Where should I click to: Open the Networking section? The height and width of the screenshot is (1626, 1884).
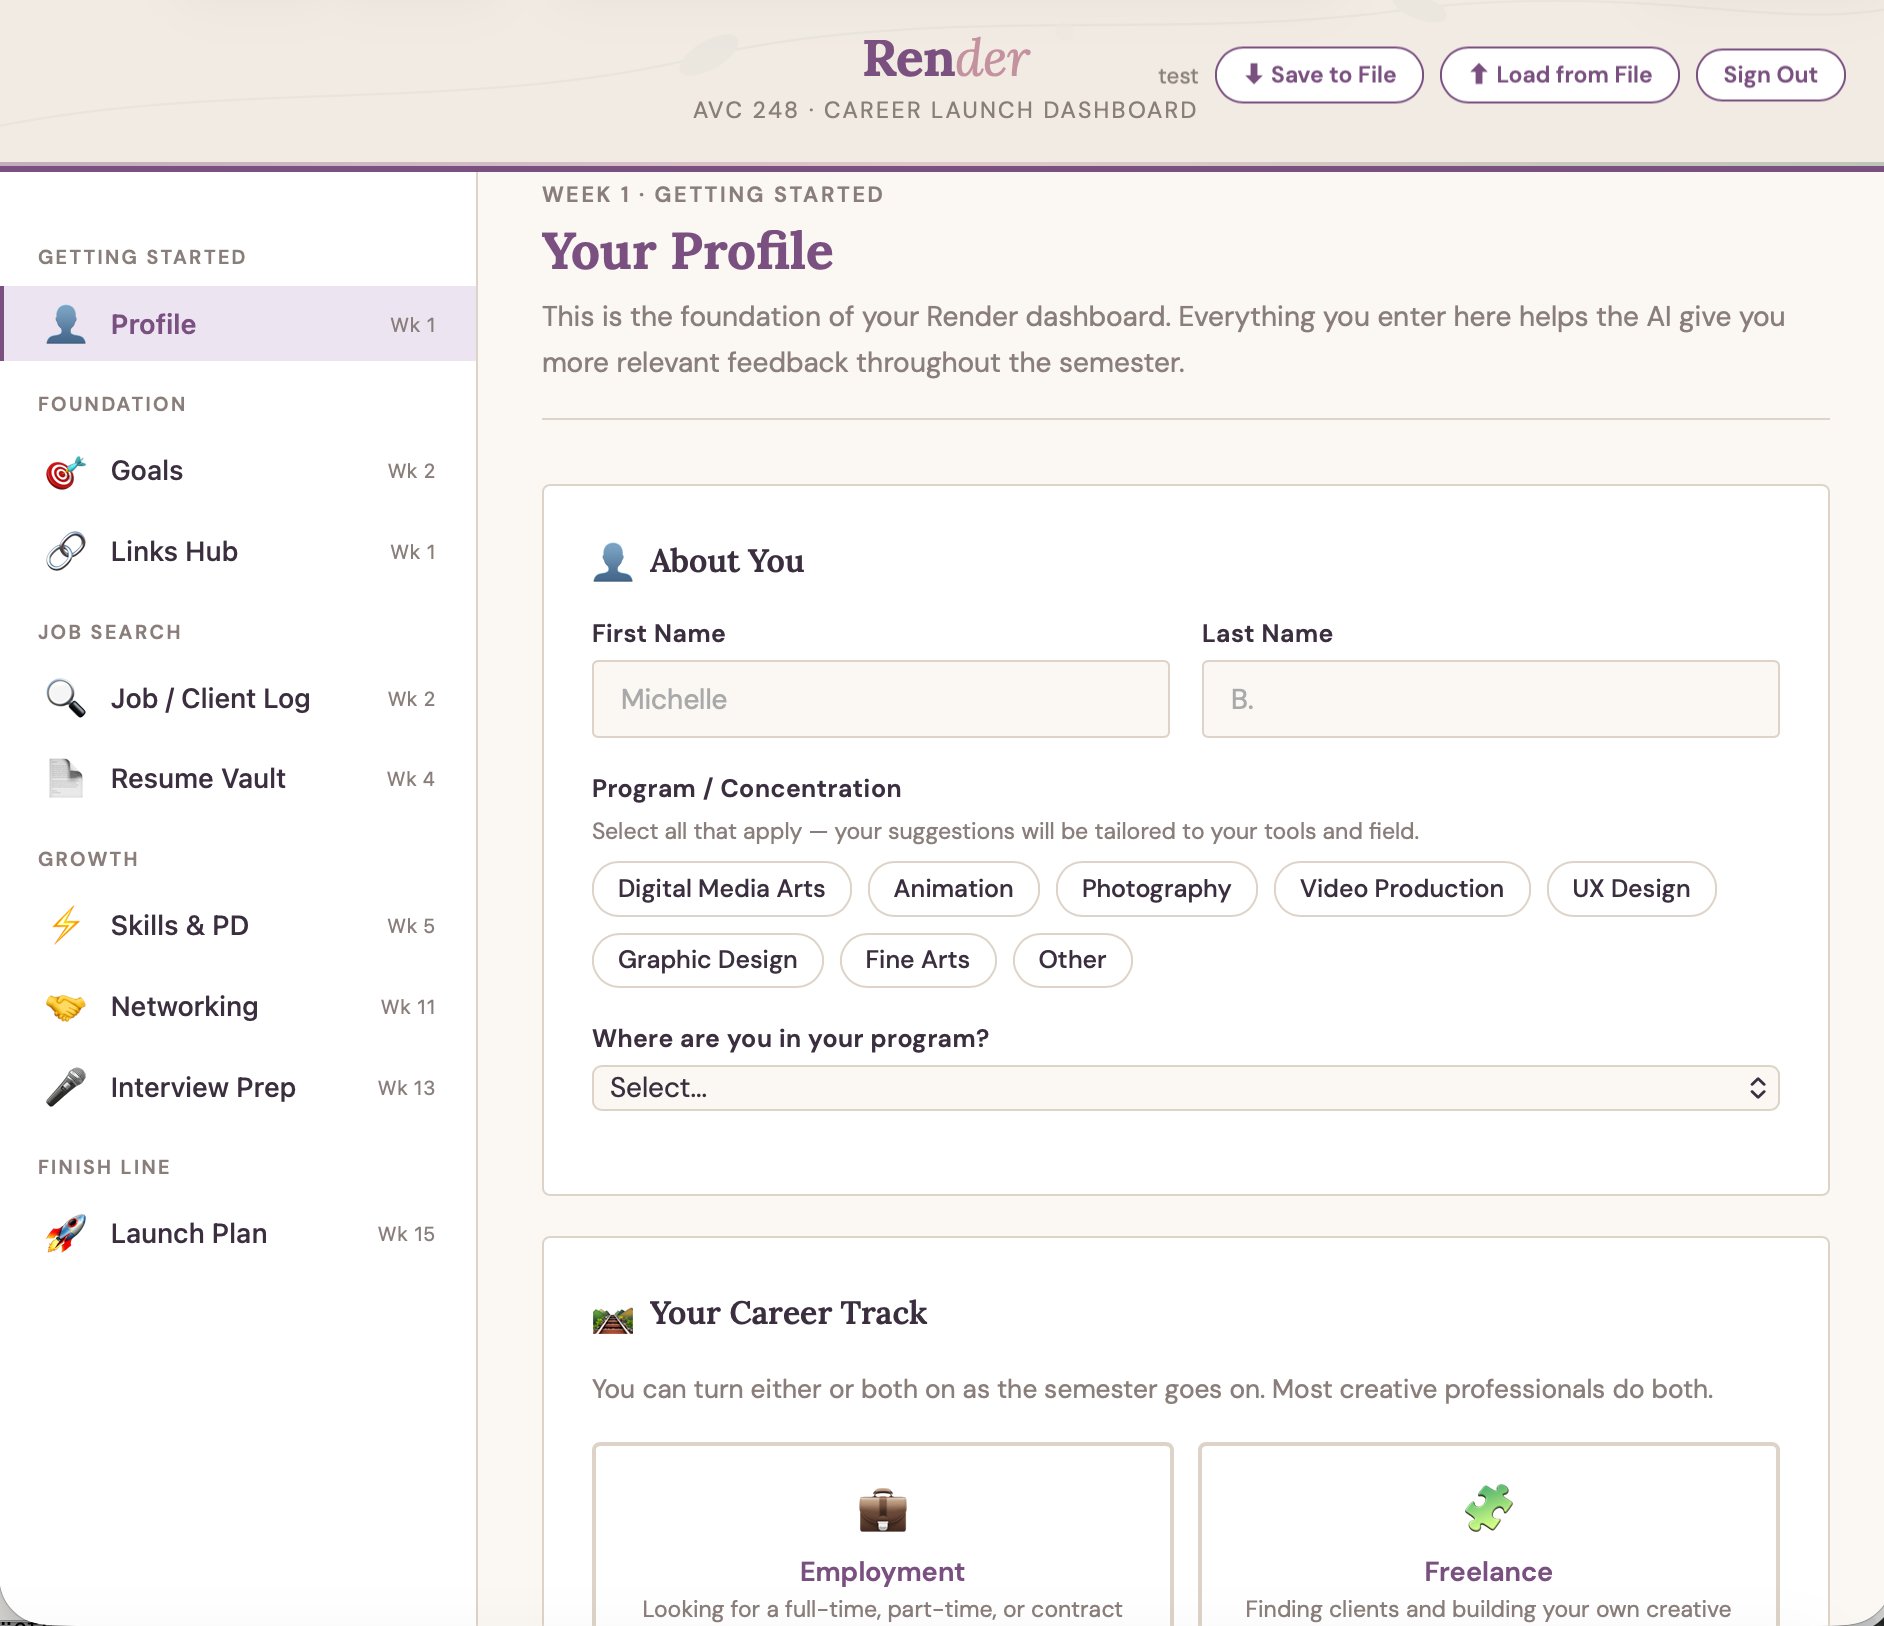[240, 1006]
